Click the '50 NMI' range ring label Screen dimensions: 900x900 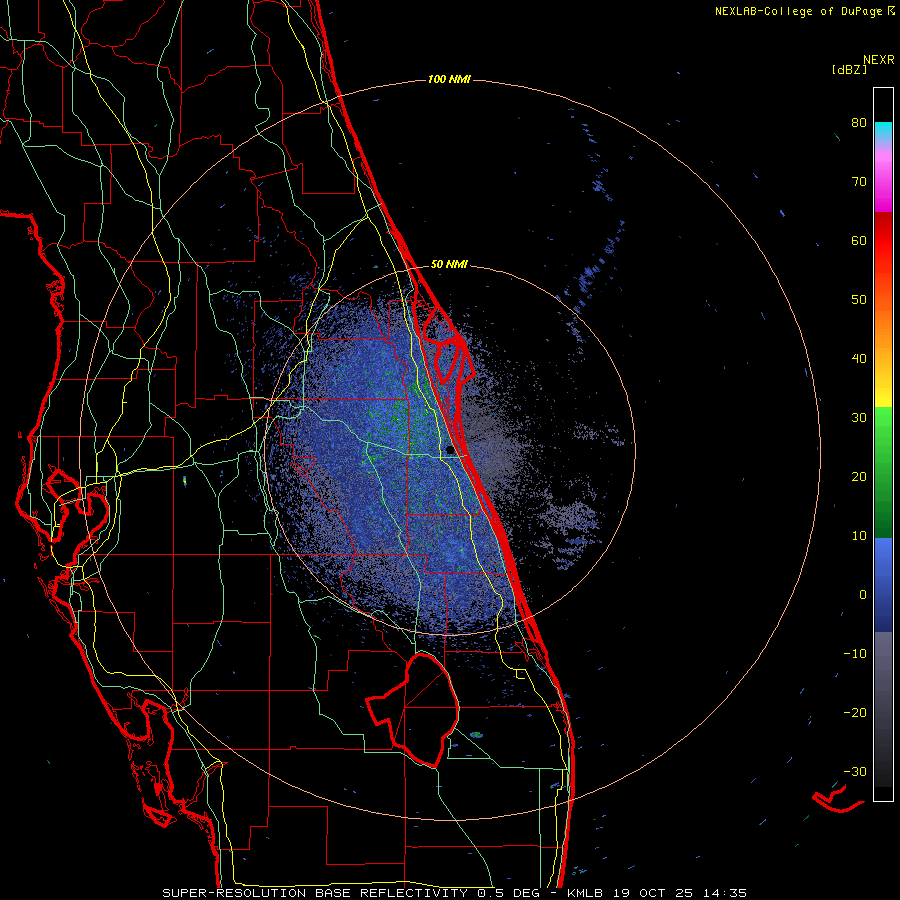click(449, 264)
